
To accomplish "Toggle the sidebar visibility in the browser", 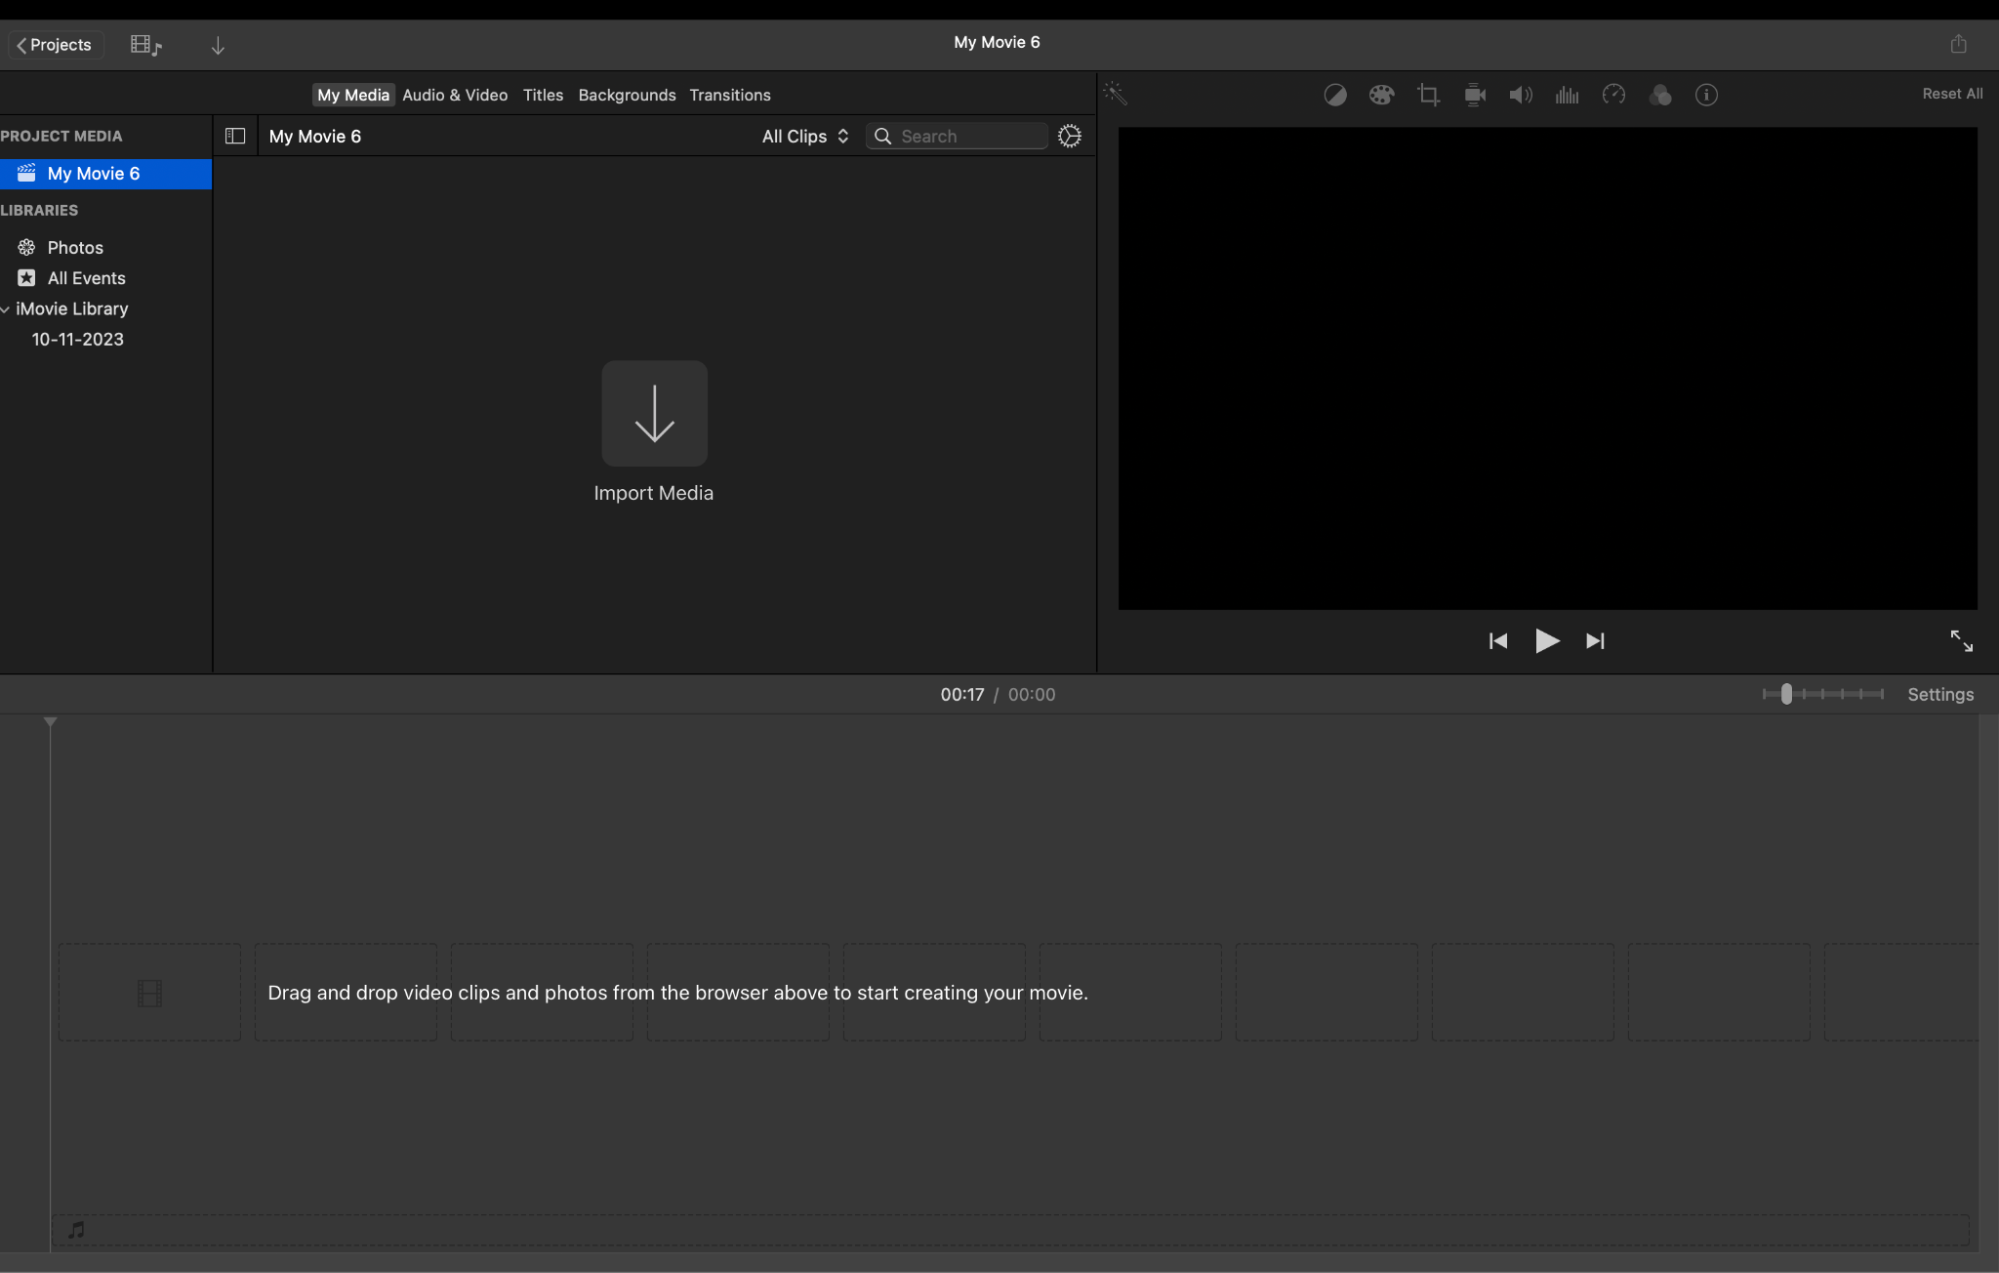I will [236, 135].
